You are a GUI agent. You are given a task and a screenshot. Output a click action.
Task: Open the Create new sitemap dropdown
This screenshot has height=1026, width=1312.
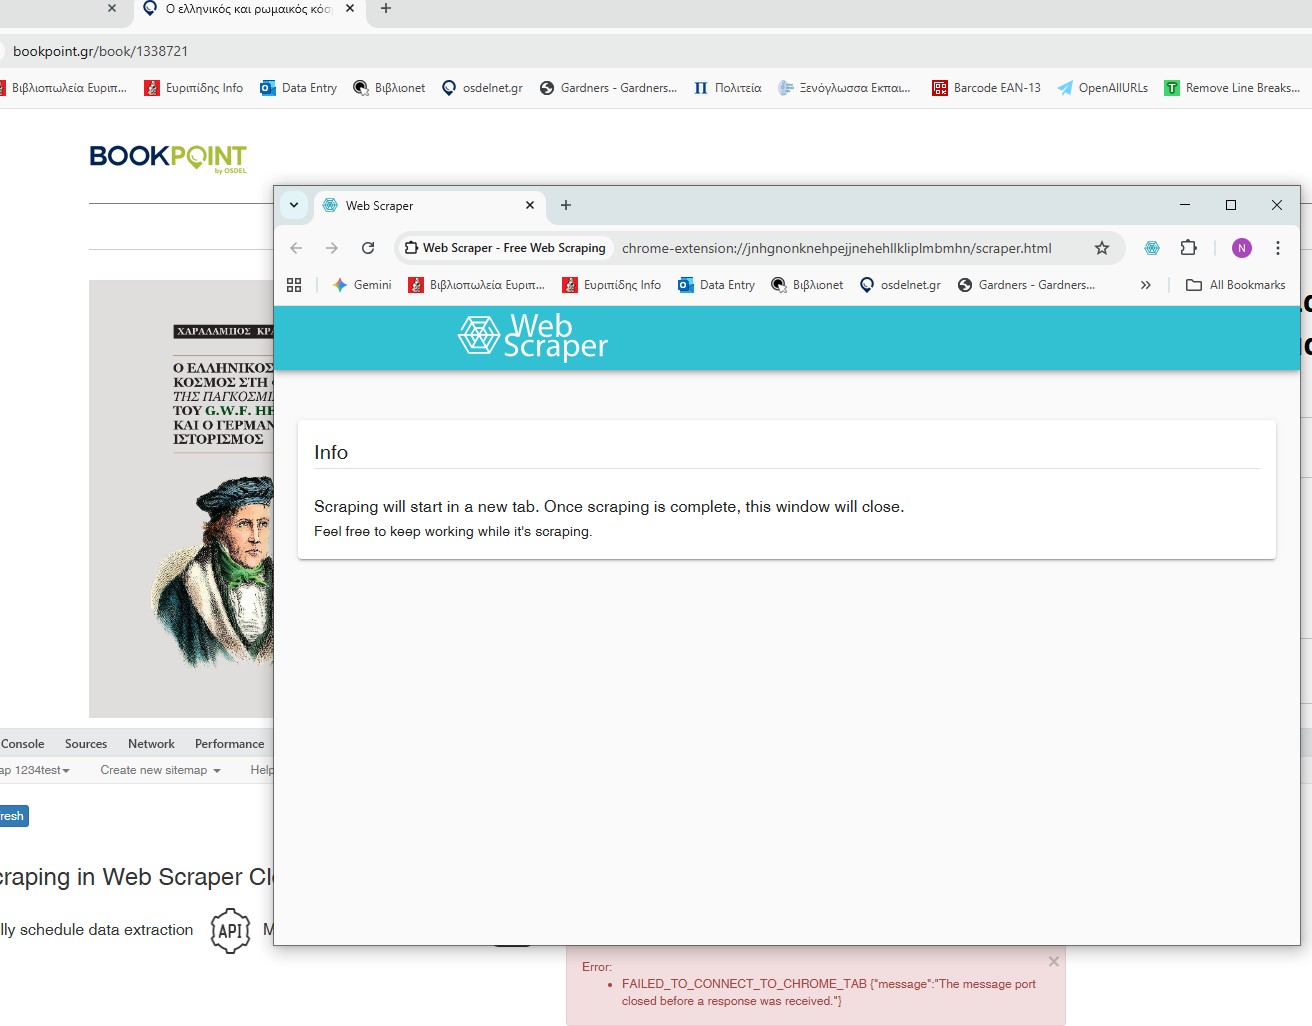(x=160, y=770)
